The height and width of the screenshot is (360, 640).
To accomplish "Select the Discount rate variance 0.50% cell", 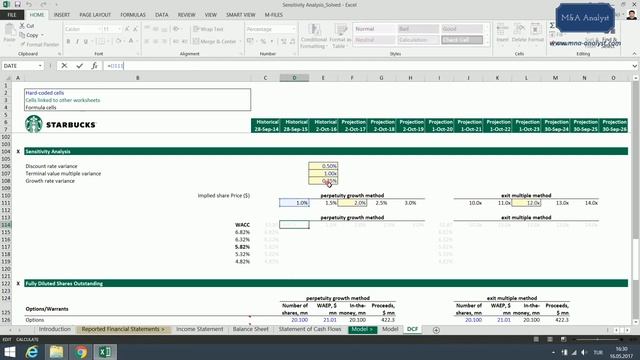I will click(x=323, y=166).
